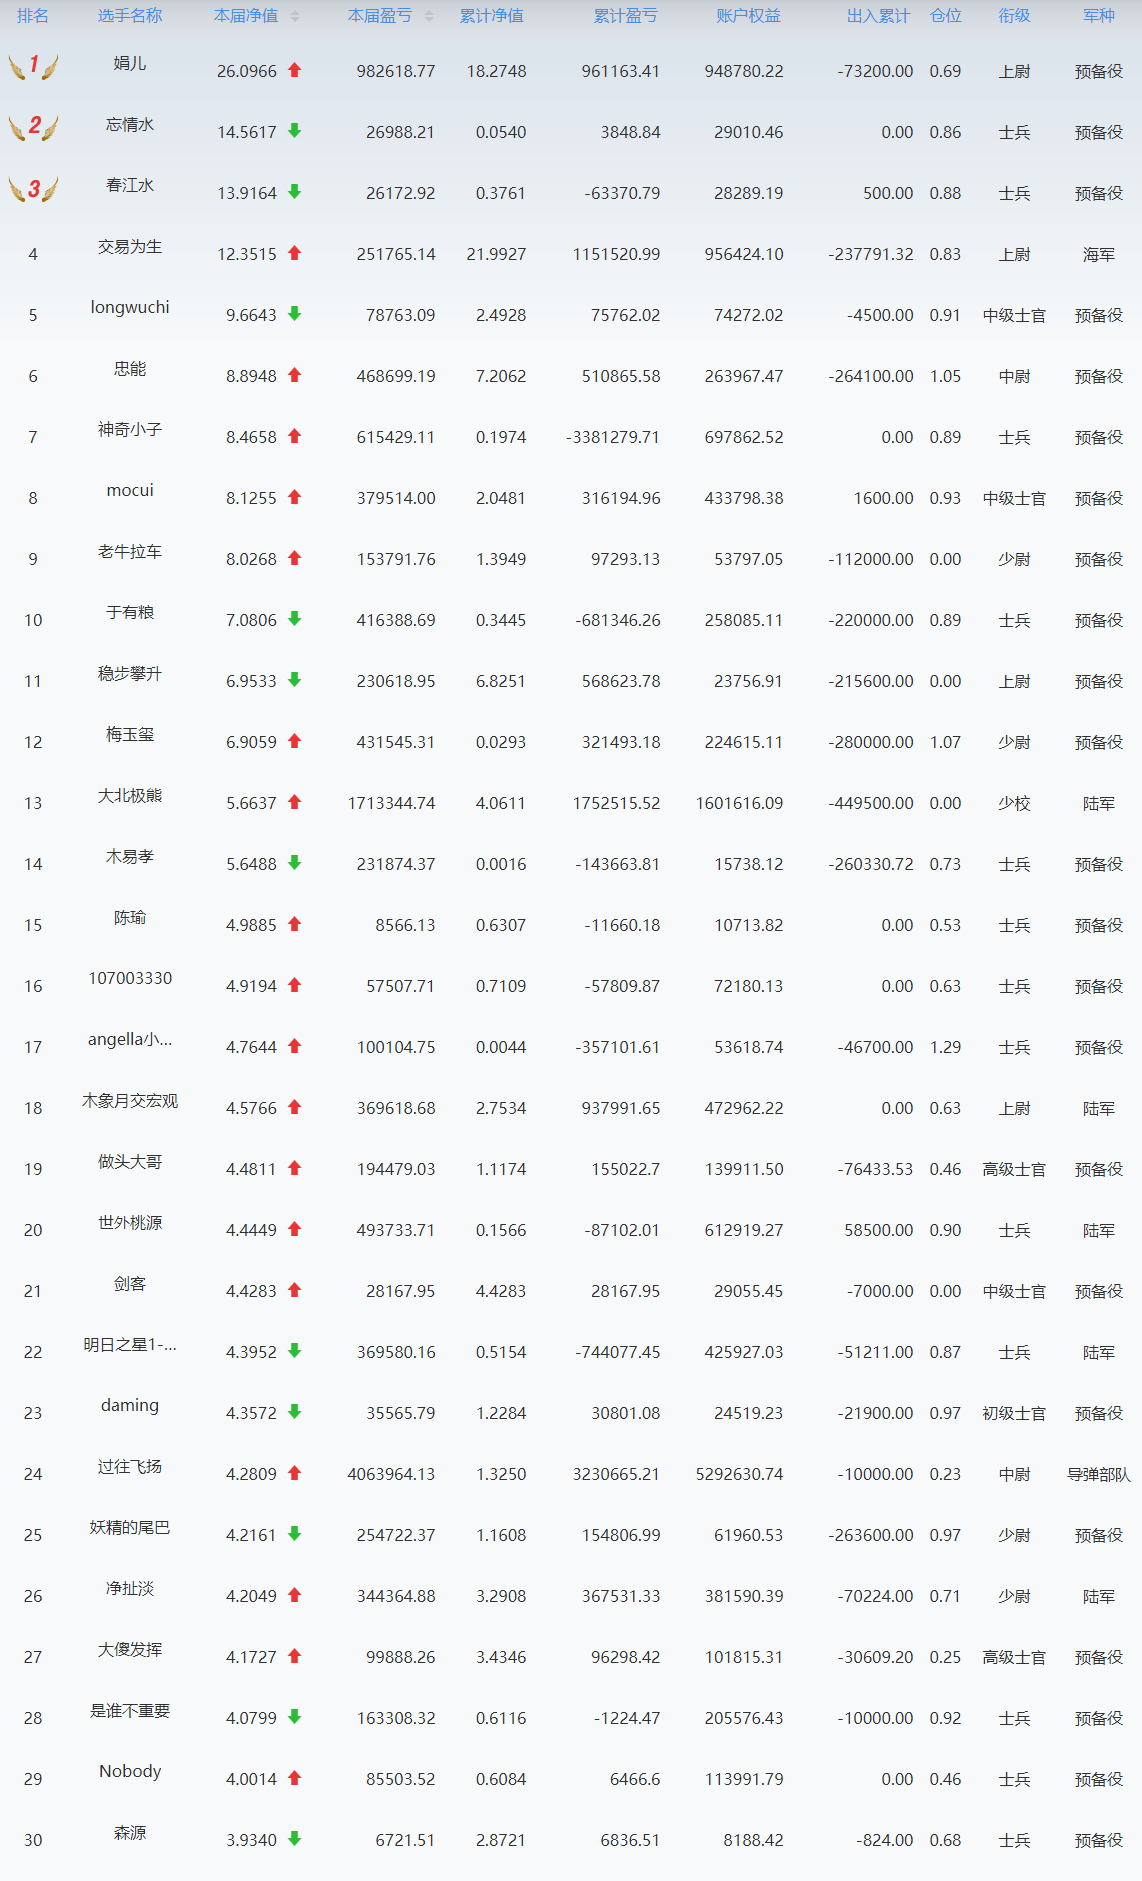Click the green down arrow beside 4.0799
Viewport: 1142px width, 1881px height.
tap(295, 1717)
